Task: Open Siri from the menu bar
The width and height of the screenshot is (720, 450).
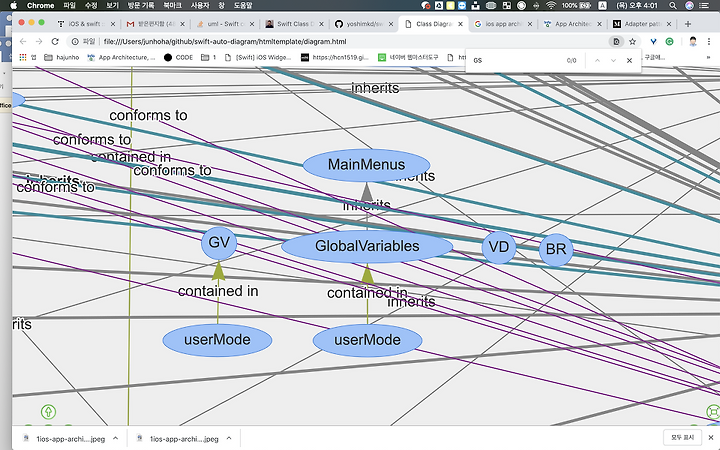Action: 689,6
